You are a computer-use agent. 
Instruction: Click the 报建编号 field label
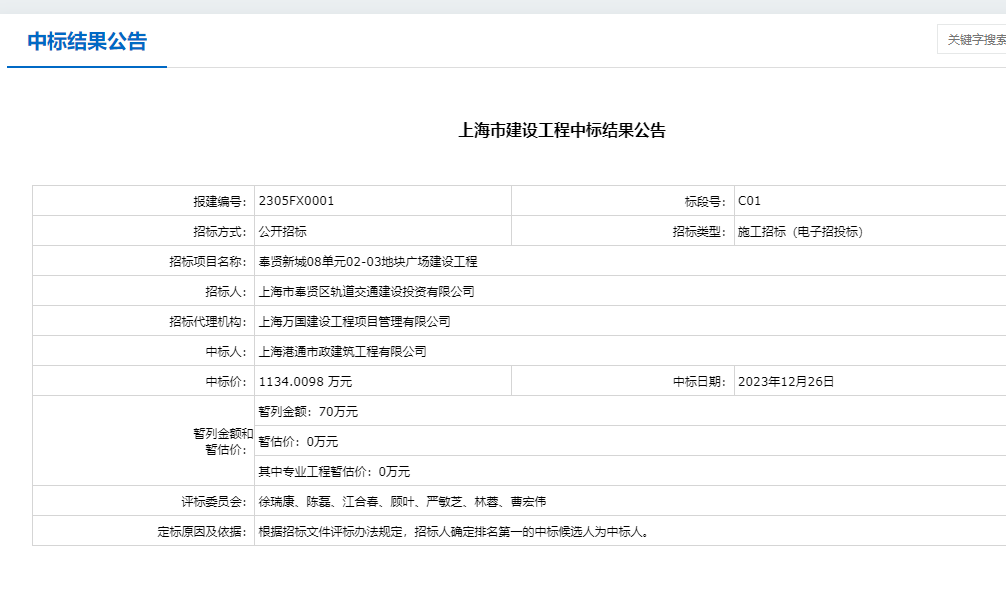(x=219, y=201)
